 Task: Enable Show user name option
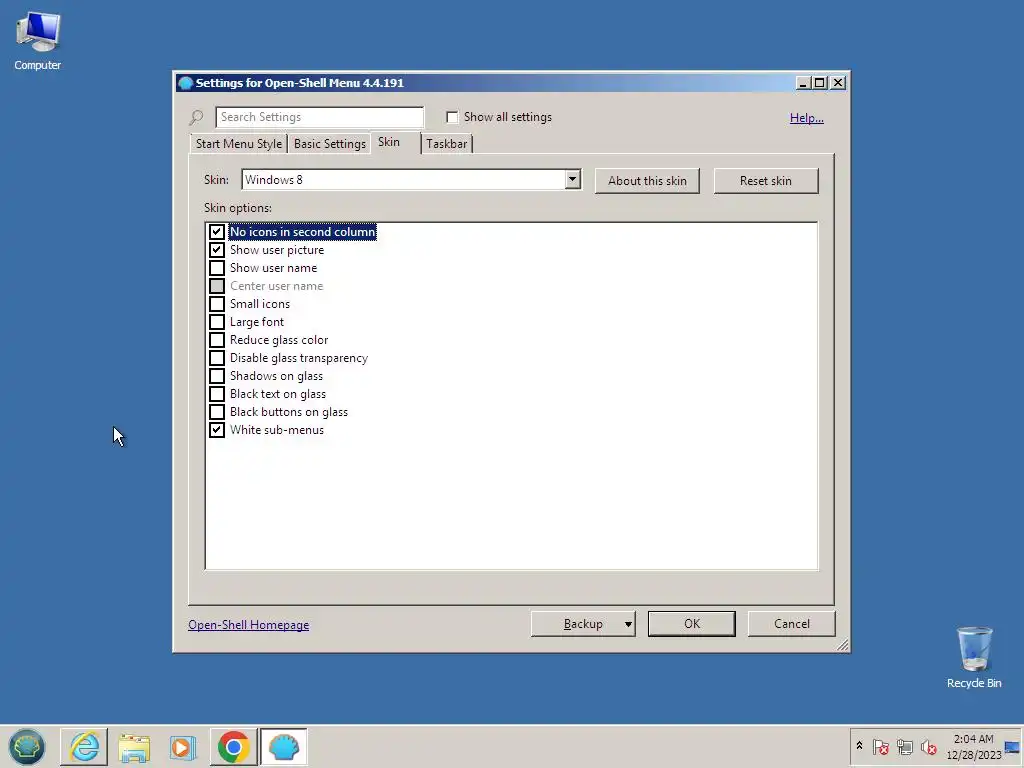[217, 268]
